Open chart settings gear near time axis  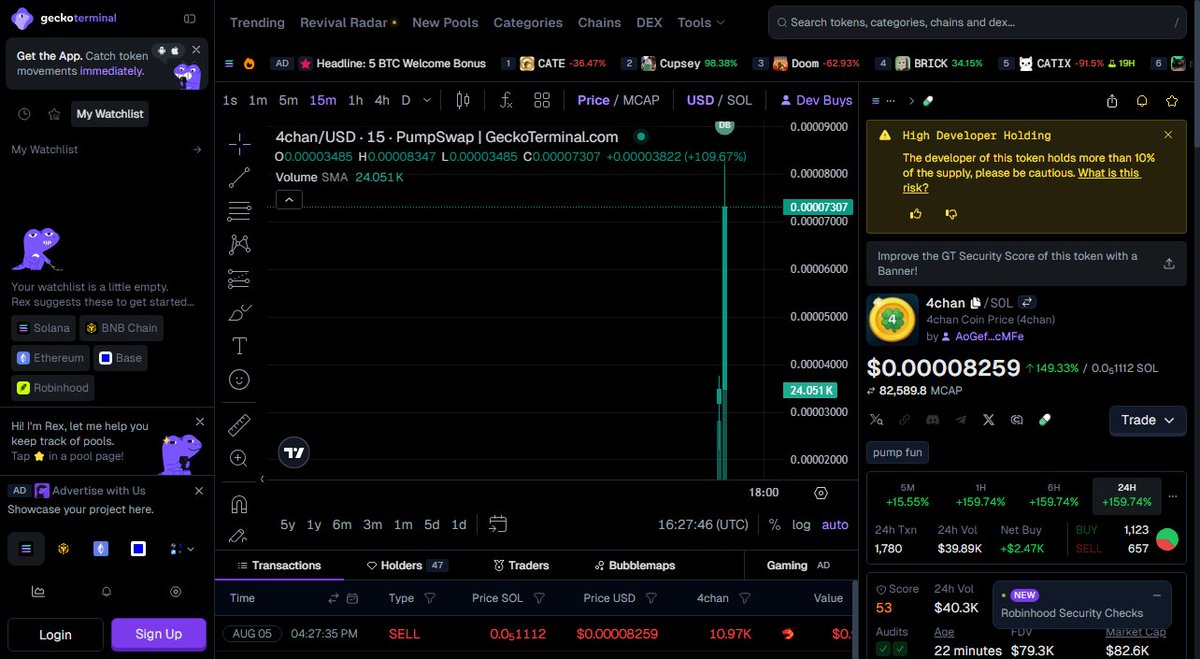click(x=821, y=493)
